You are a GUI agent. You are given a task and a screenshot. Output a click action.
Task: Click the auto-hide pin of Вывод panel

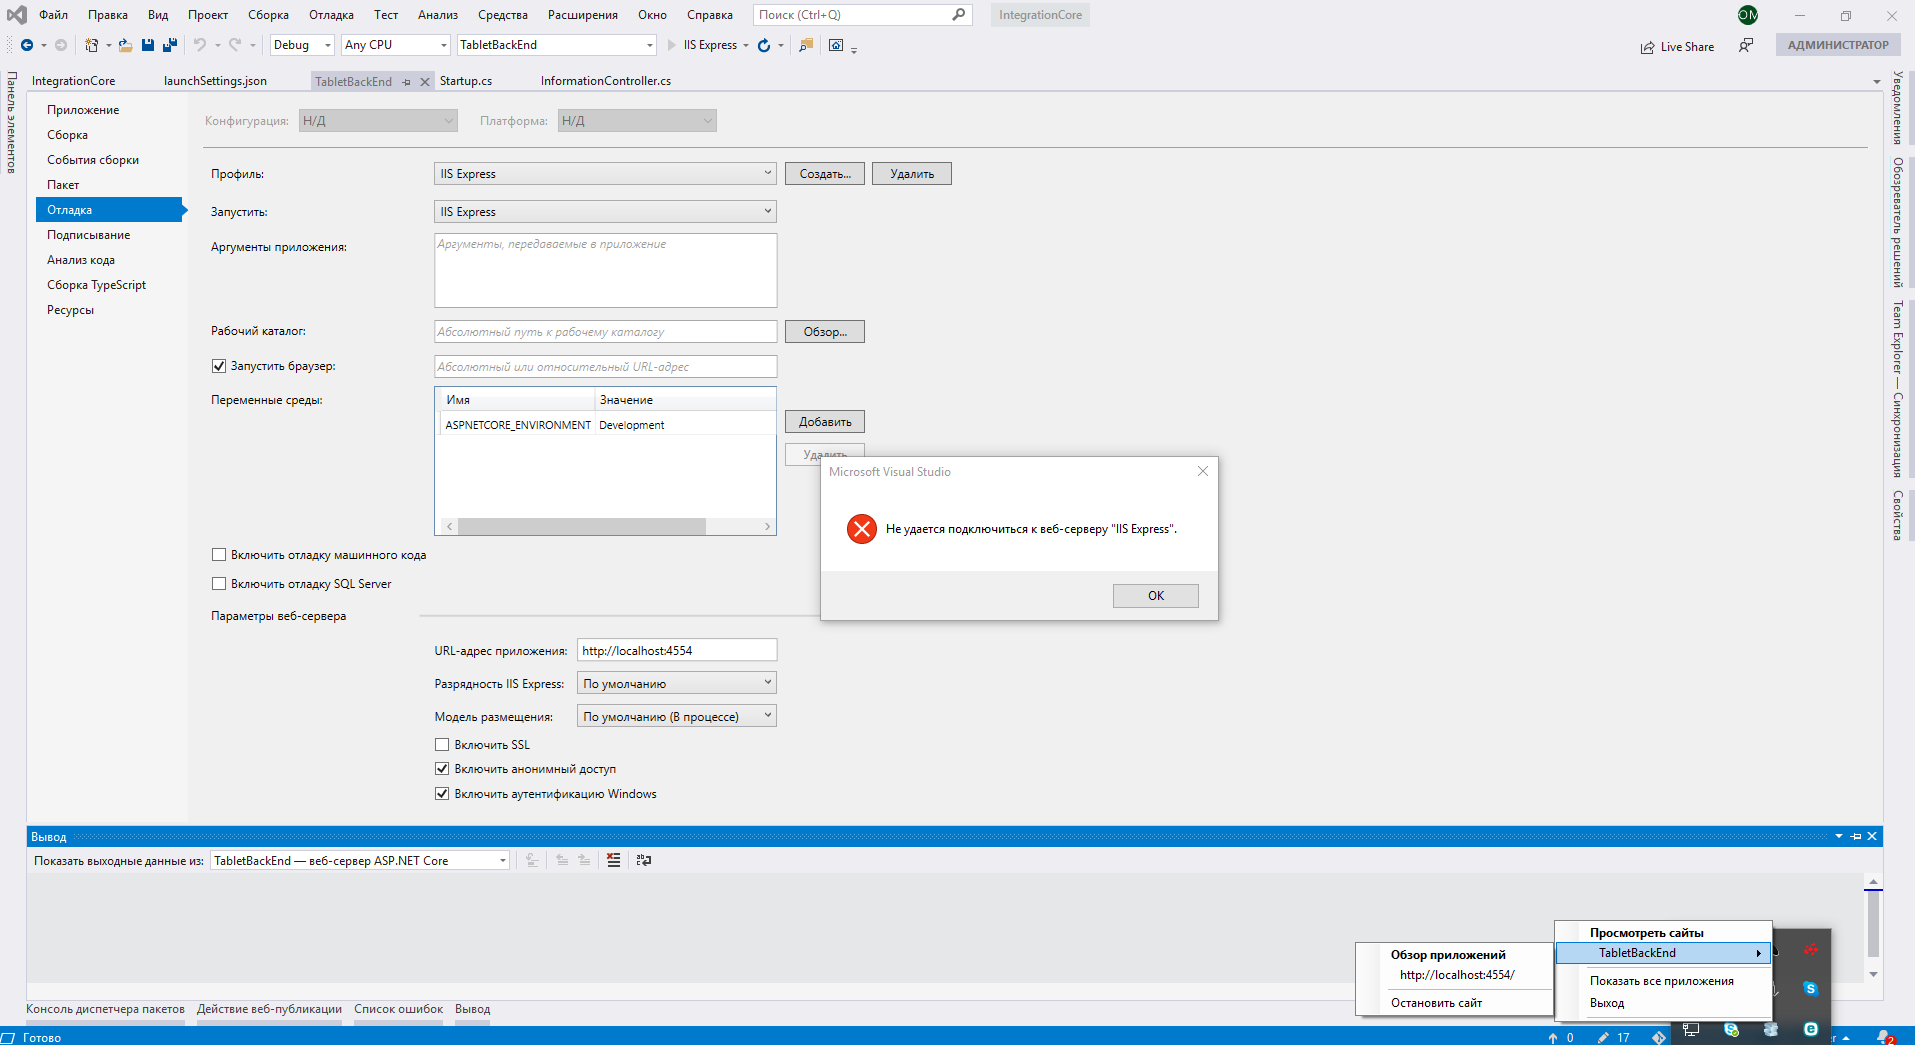pyautogui.click(x=1856, y=836)
